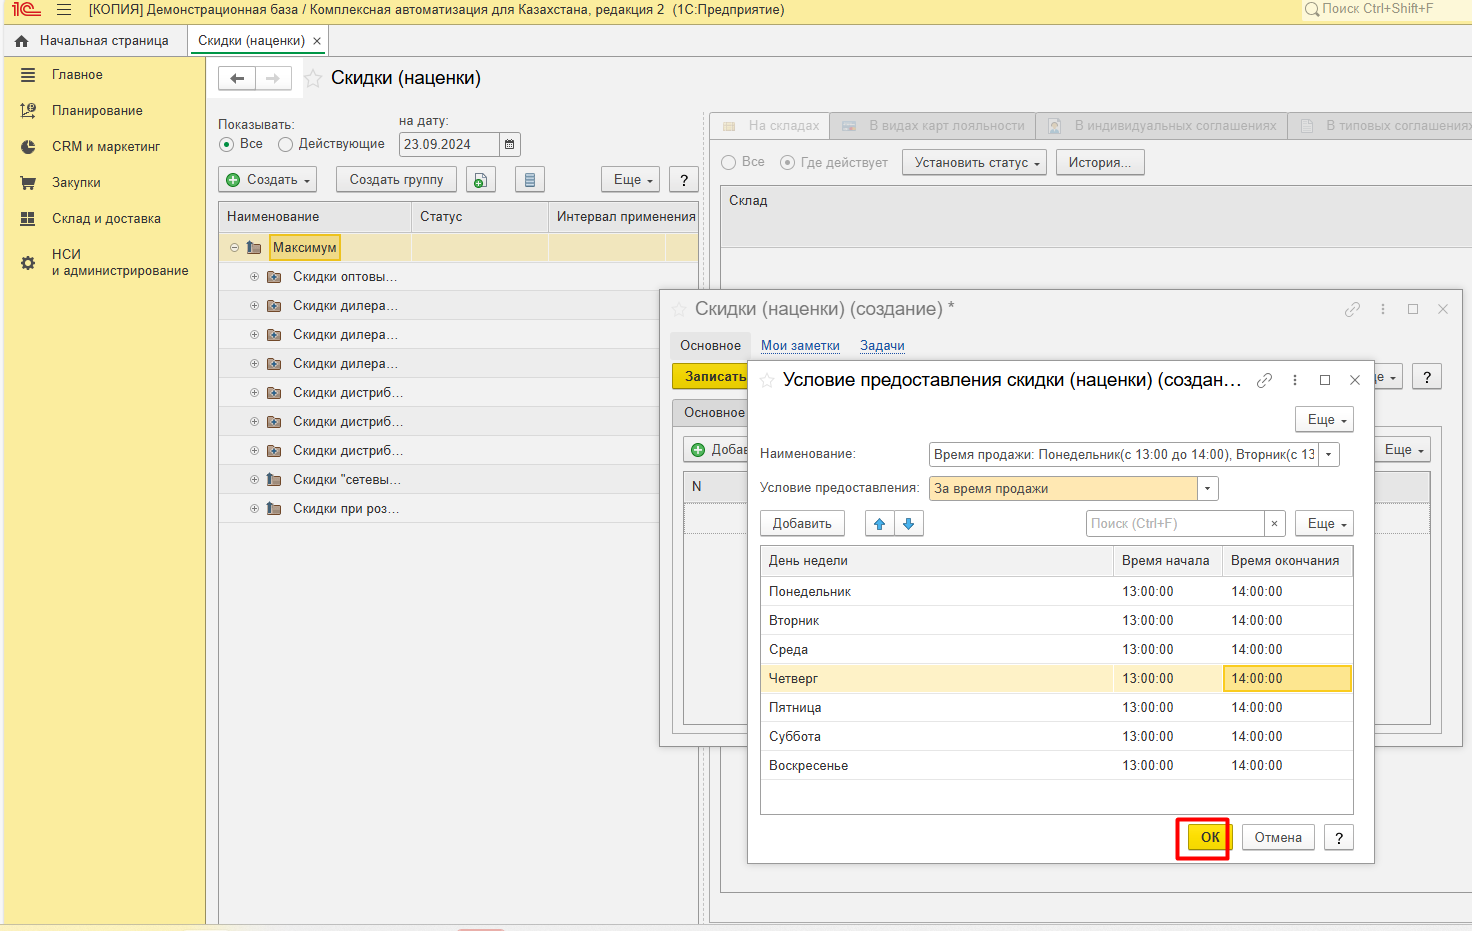Open the Условие предоставления dropdown
Viewport: 1472px width, 931px height.
click(x=1208, y=489)
